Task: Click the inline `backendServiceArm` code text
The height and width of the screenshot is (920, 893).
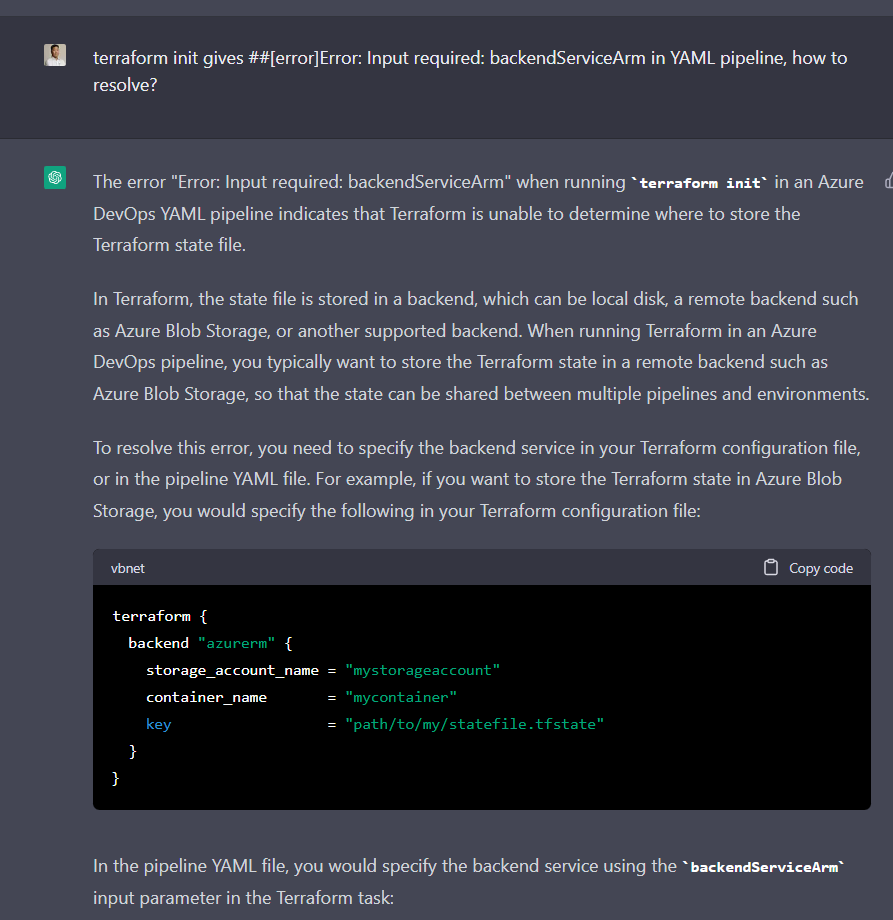Action: pos(764,867)
